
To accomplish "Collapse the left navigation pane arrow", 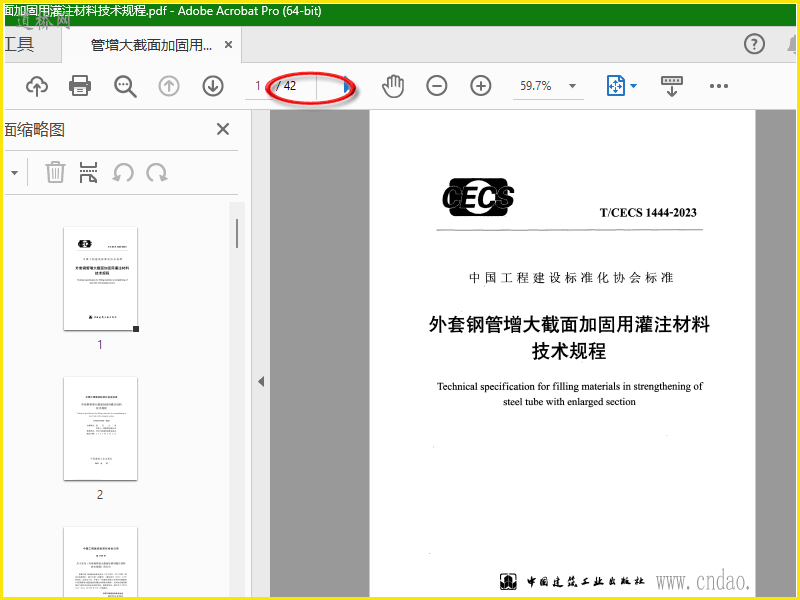I will [261, 381].
